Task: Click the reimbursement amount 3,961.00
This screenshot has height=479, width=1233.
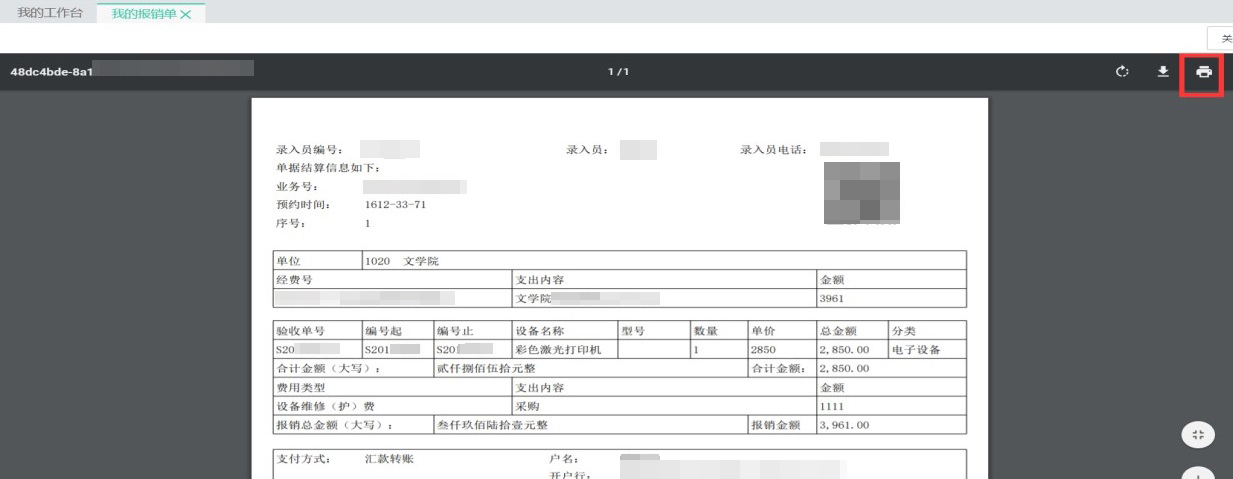Action: click(x=845, y=425)
